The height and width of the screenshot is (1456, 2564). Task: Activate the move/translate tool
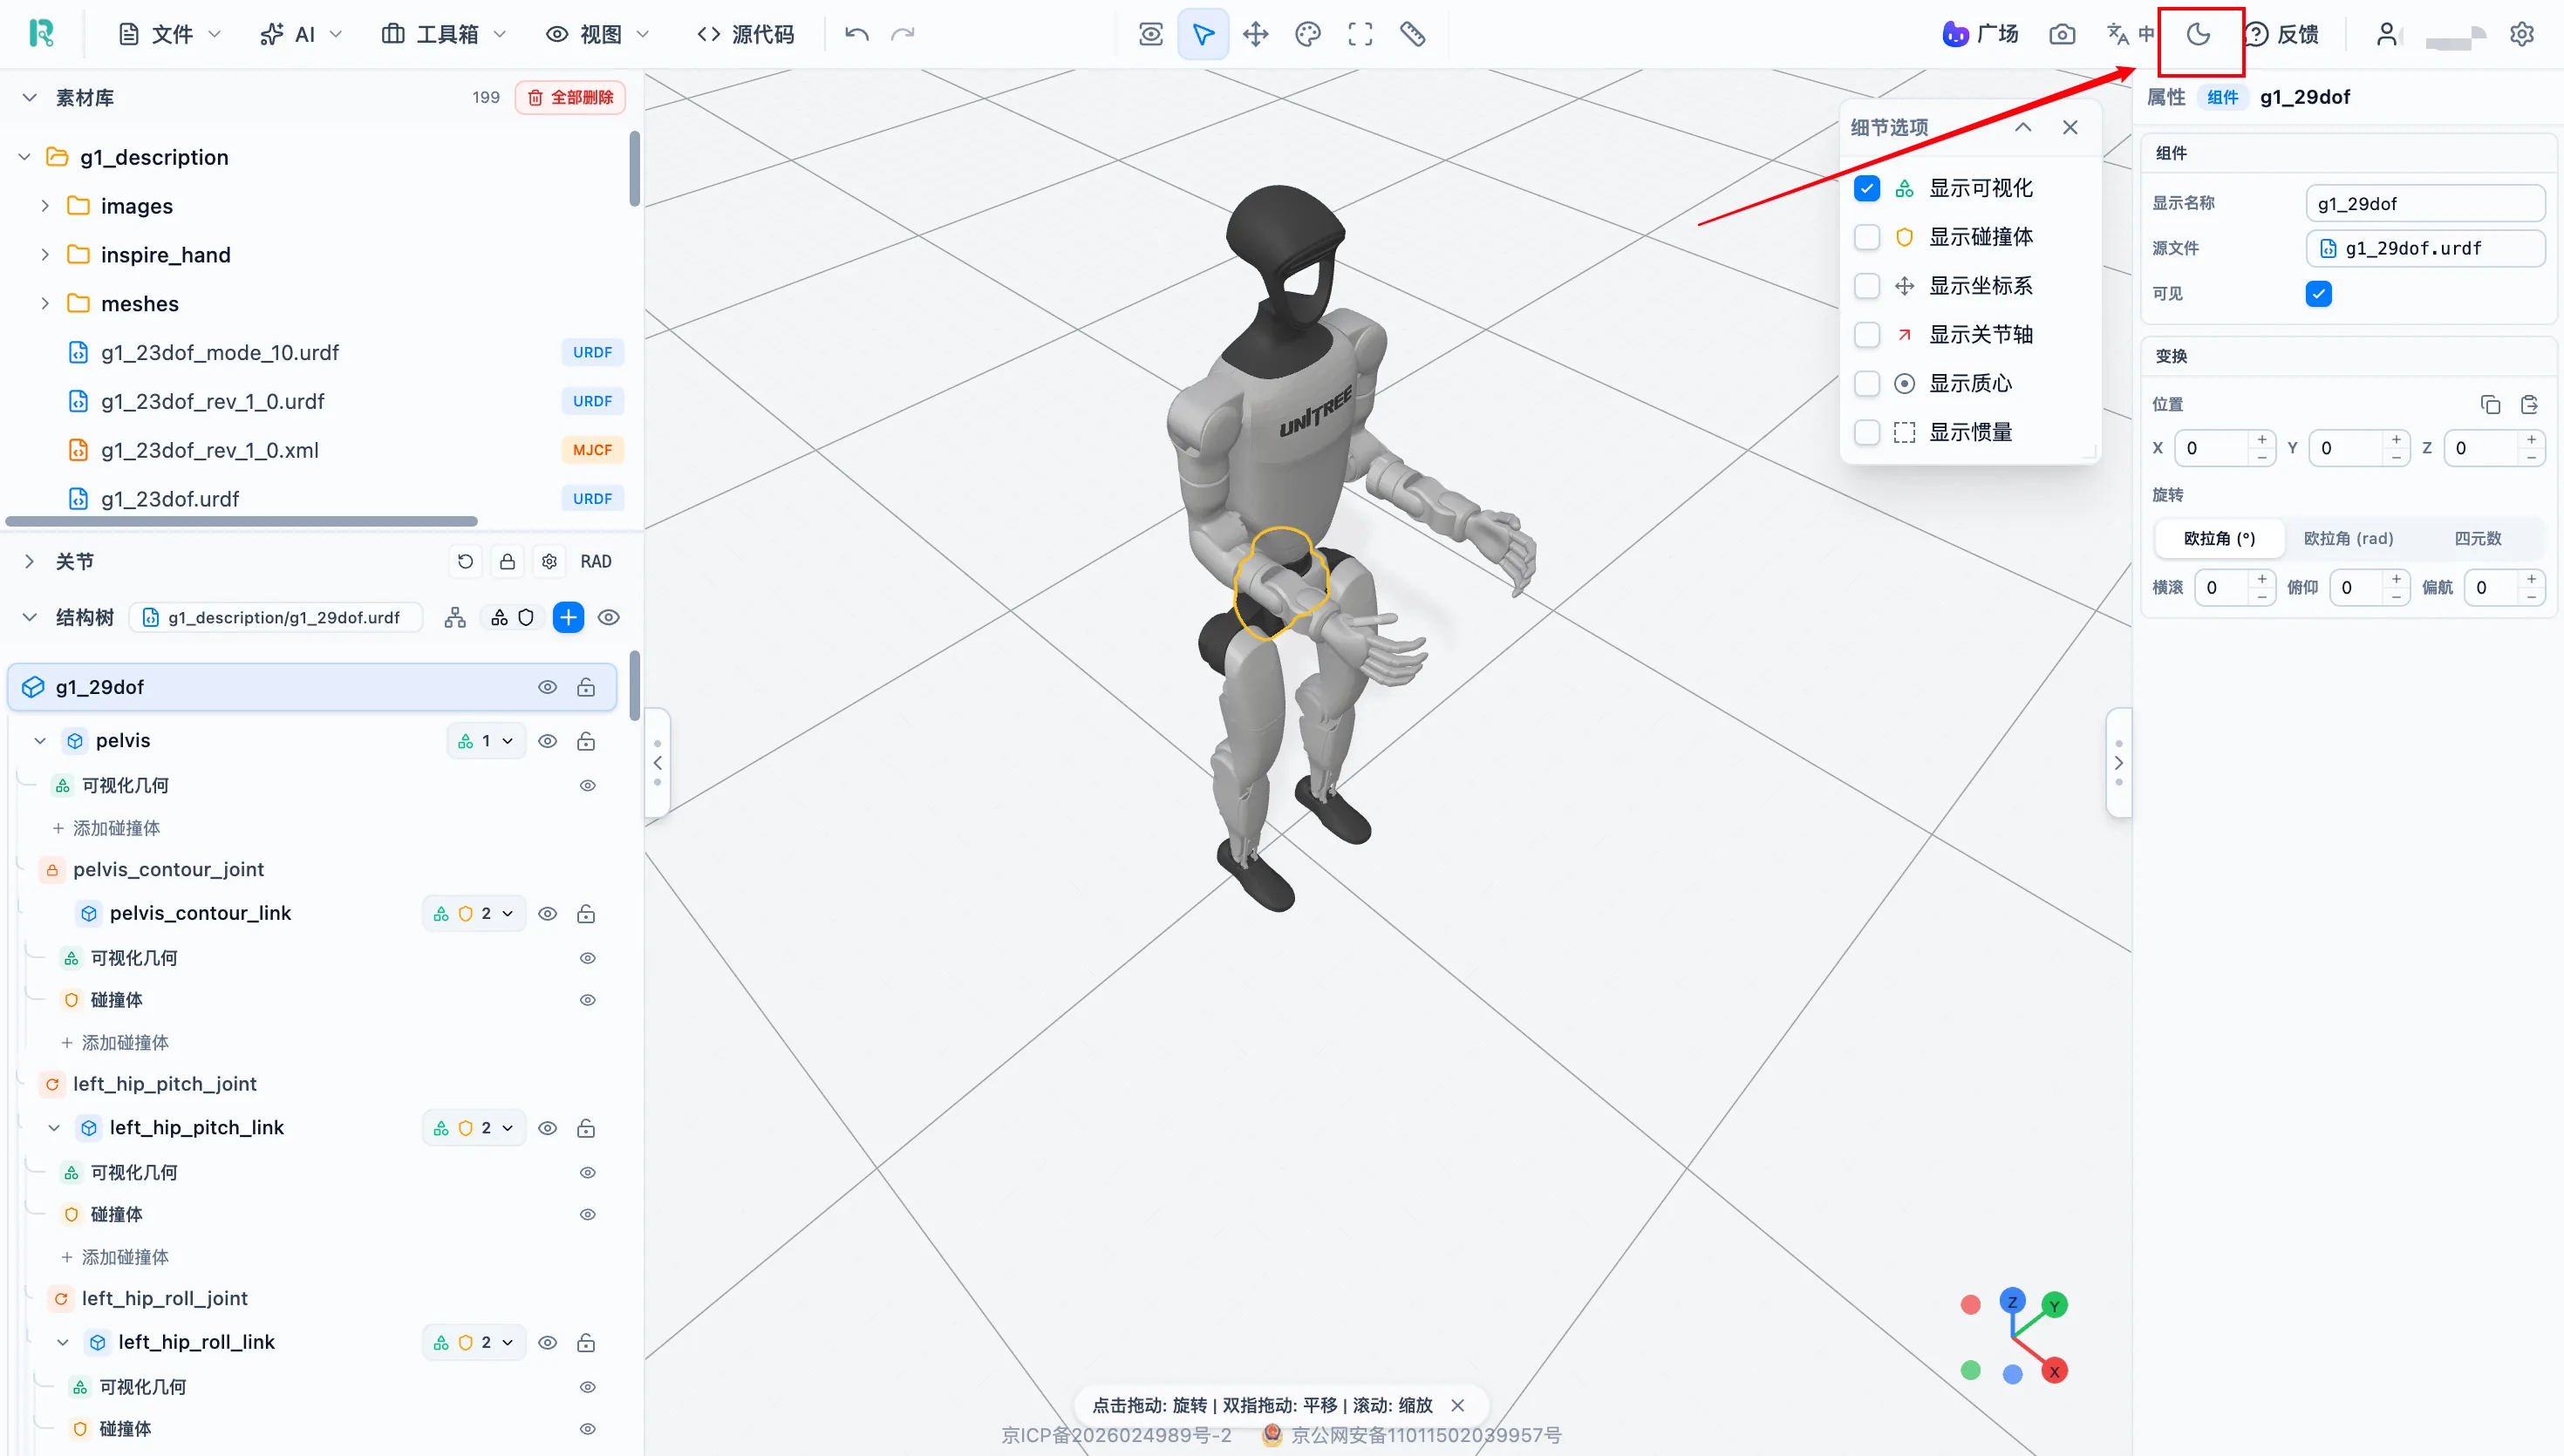tap(1256, 34)
